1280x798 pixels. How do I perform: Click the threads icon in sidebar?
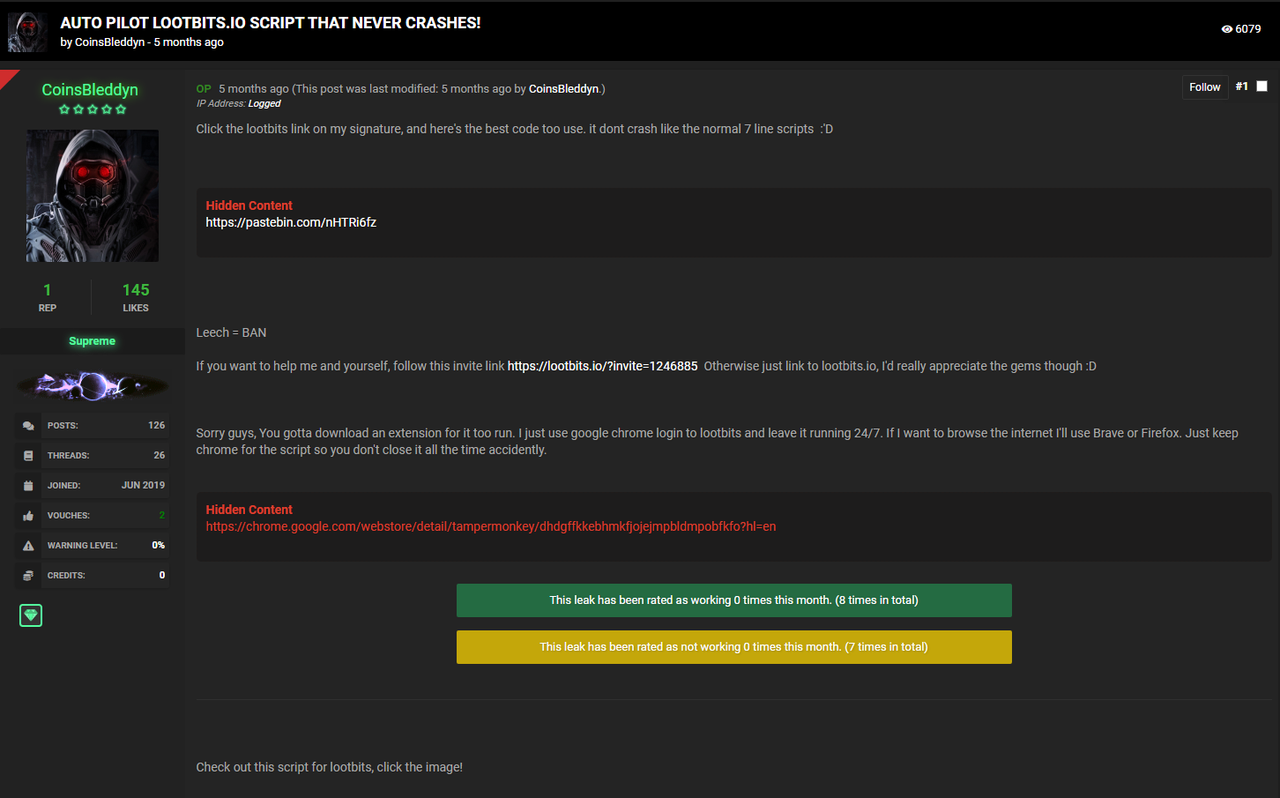[28, 456]
